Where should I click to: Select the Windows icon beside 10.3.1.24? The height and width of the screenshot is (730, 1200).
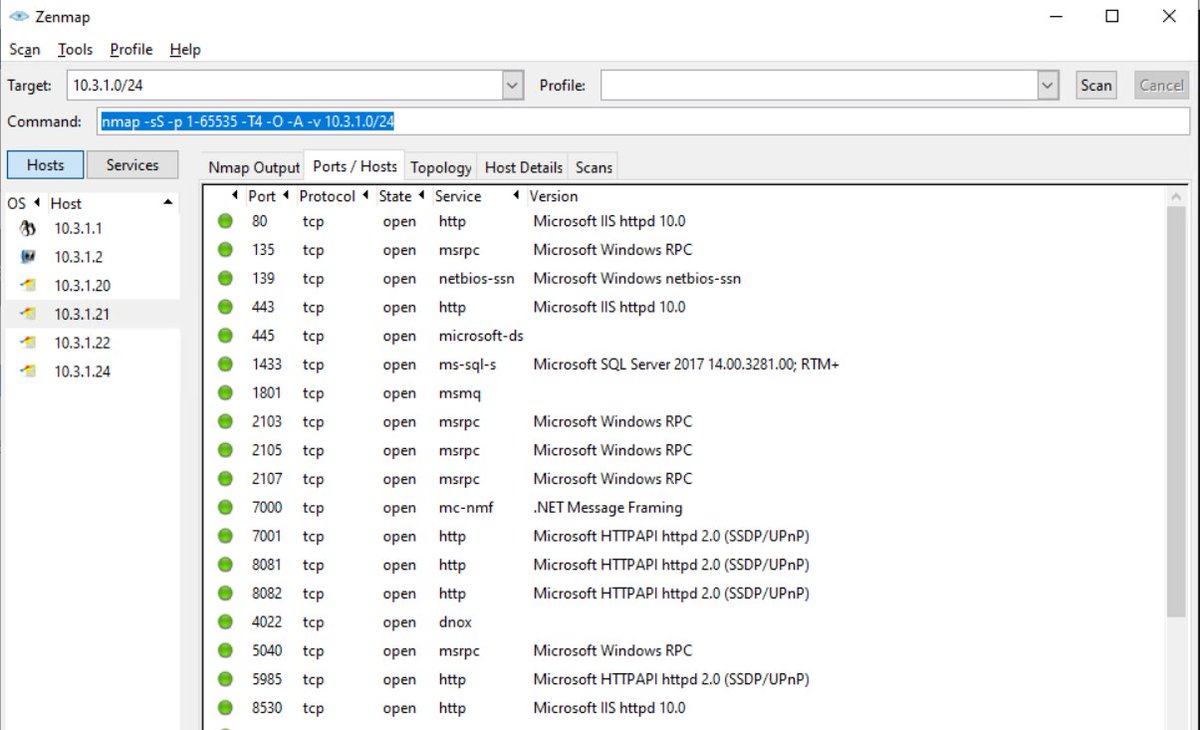coord(28,371)
